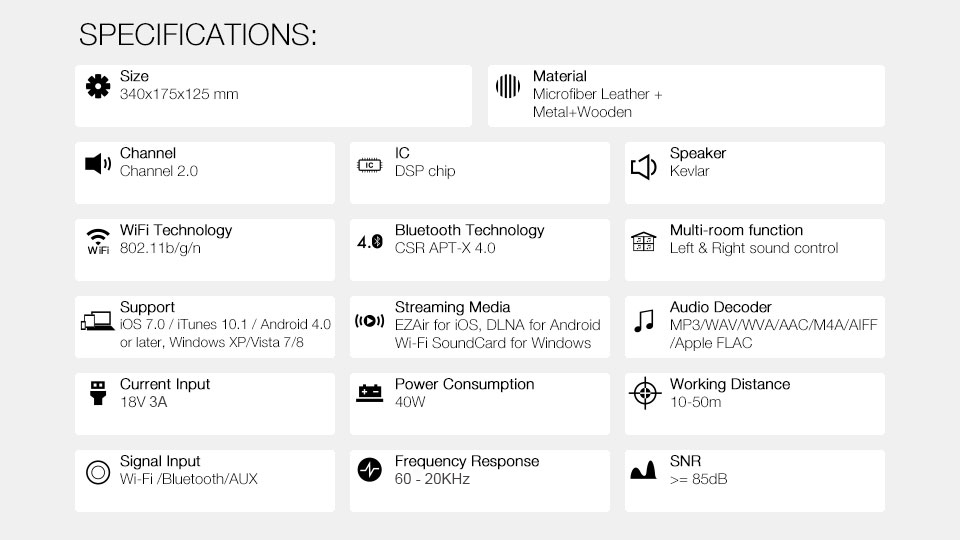
Task: Click the SNR waveform icon
Action: point(643,470)
